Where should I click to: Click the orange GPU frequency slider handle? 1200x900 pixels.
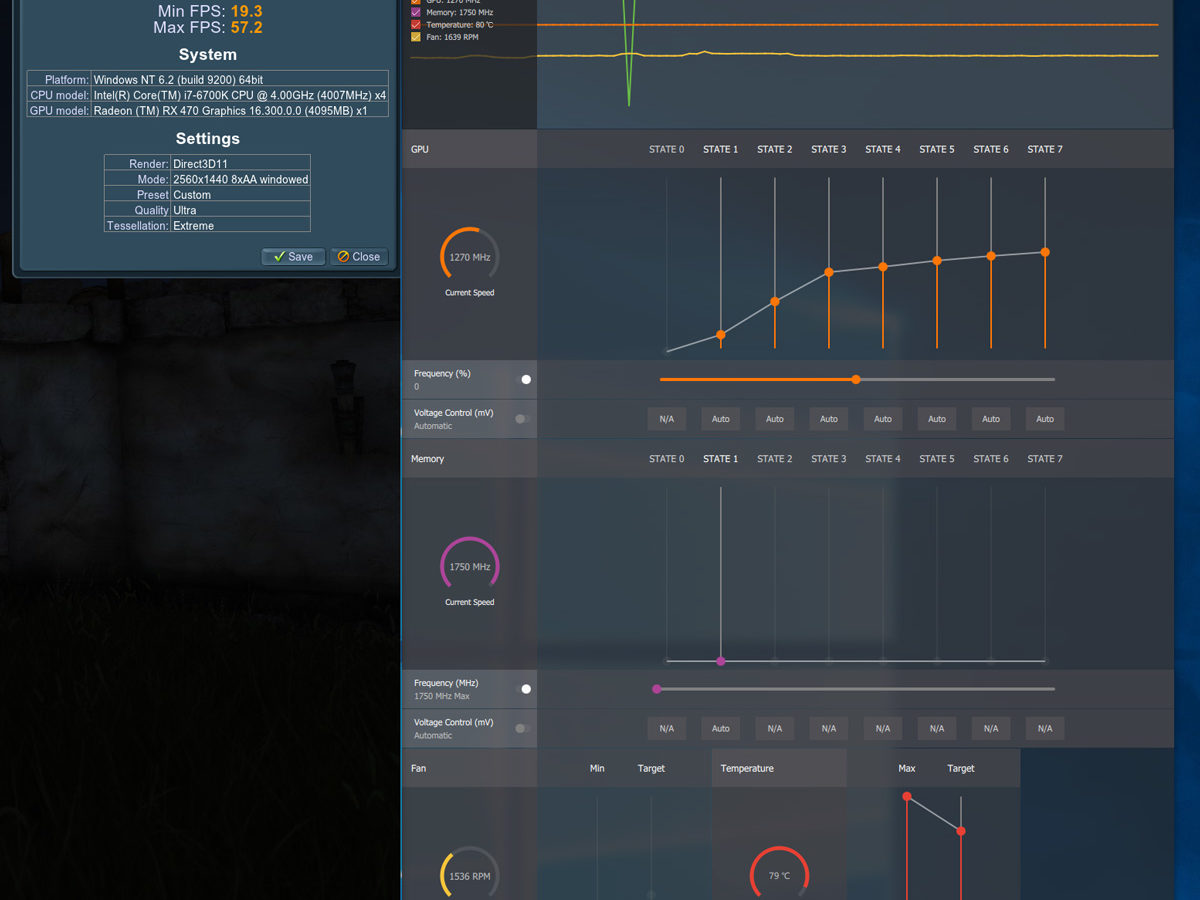tap(856, 380)
